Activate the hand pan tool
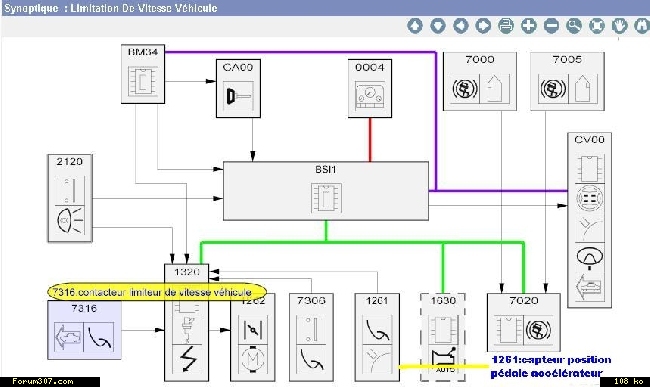Image resolution: width=650 pixels, height=387 pixels. coord(620,26)
